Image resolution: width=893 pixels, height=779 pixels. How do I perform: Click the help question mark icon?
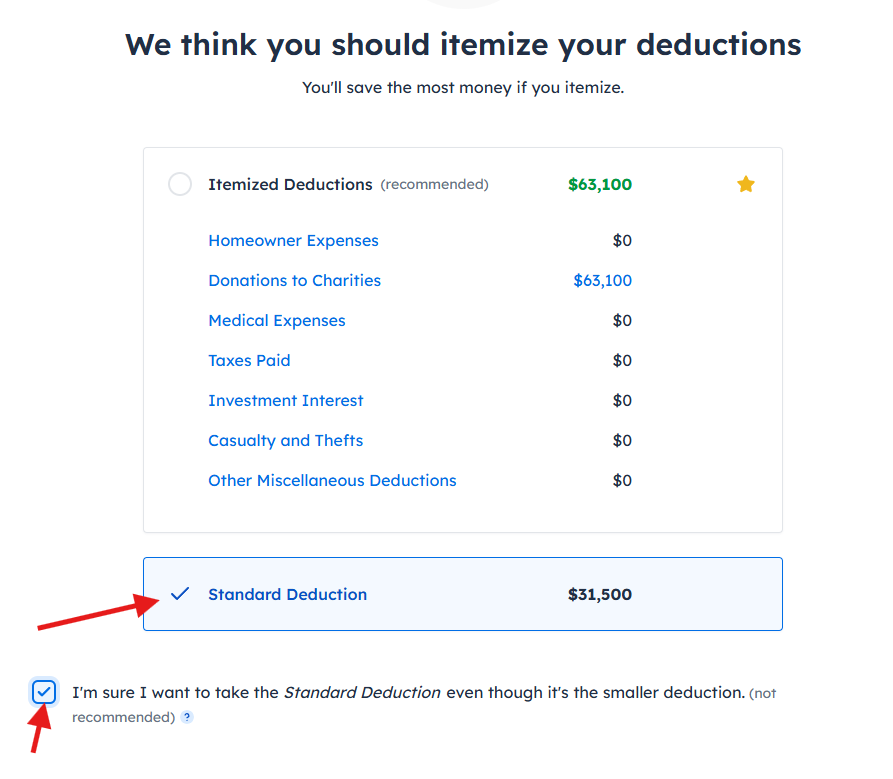coord(187,718)
